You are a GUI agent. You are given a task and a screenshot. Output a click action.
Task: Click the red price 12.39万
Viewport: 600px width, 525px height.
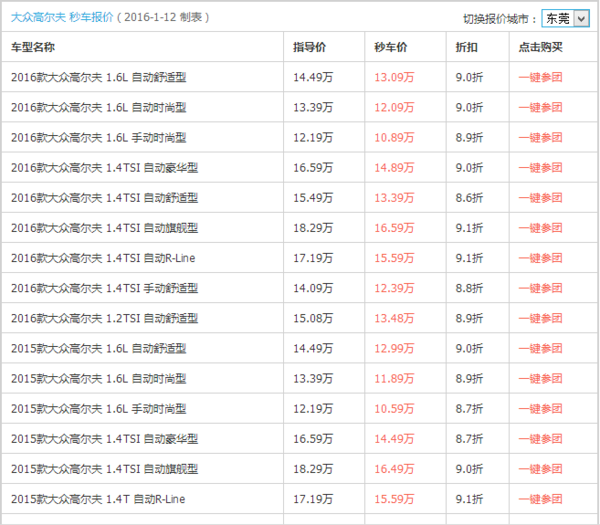(394, 288)
